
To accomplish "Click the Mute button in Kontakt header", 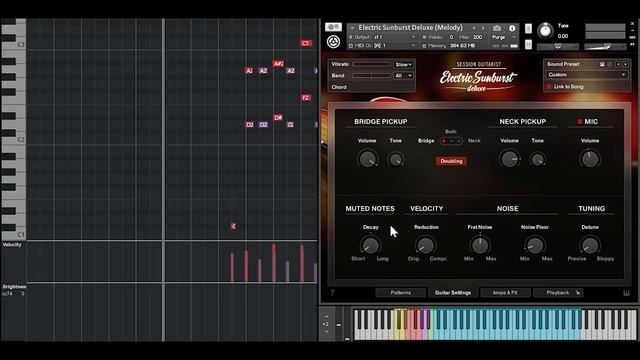I will (x=528, y=44).
